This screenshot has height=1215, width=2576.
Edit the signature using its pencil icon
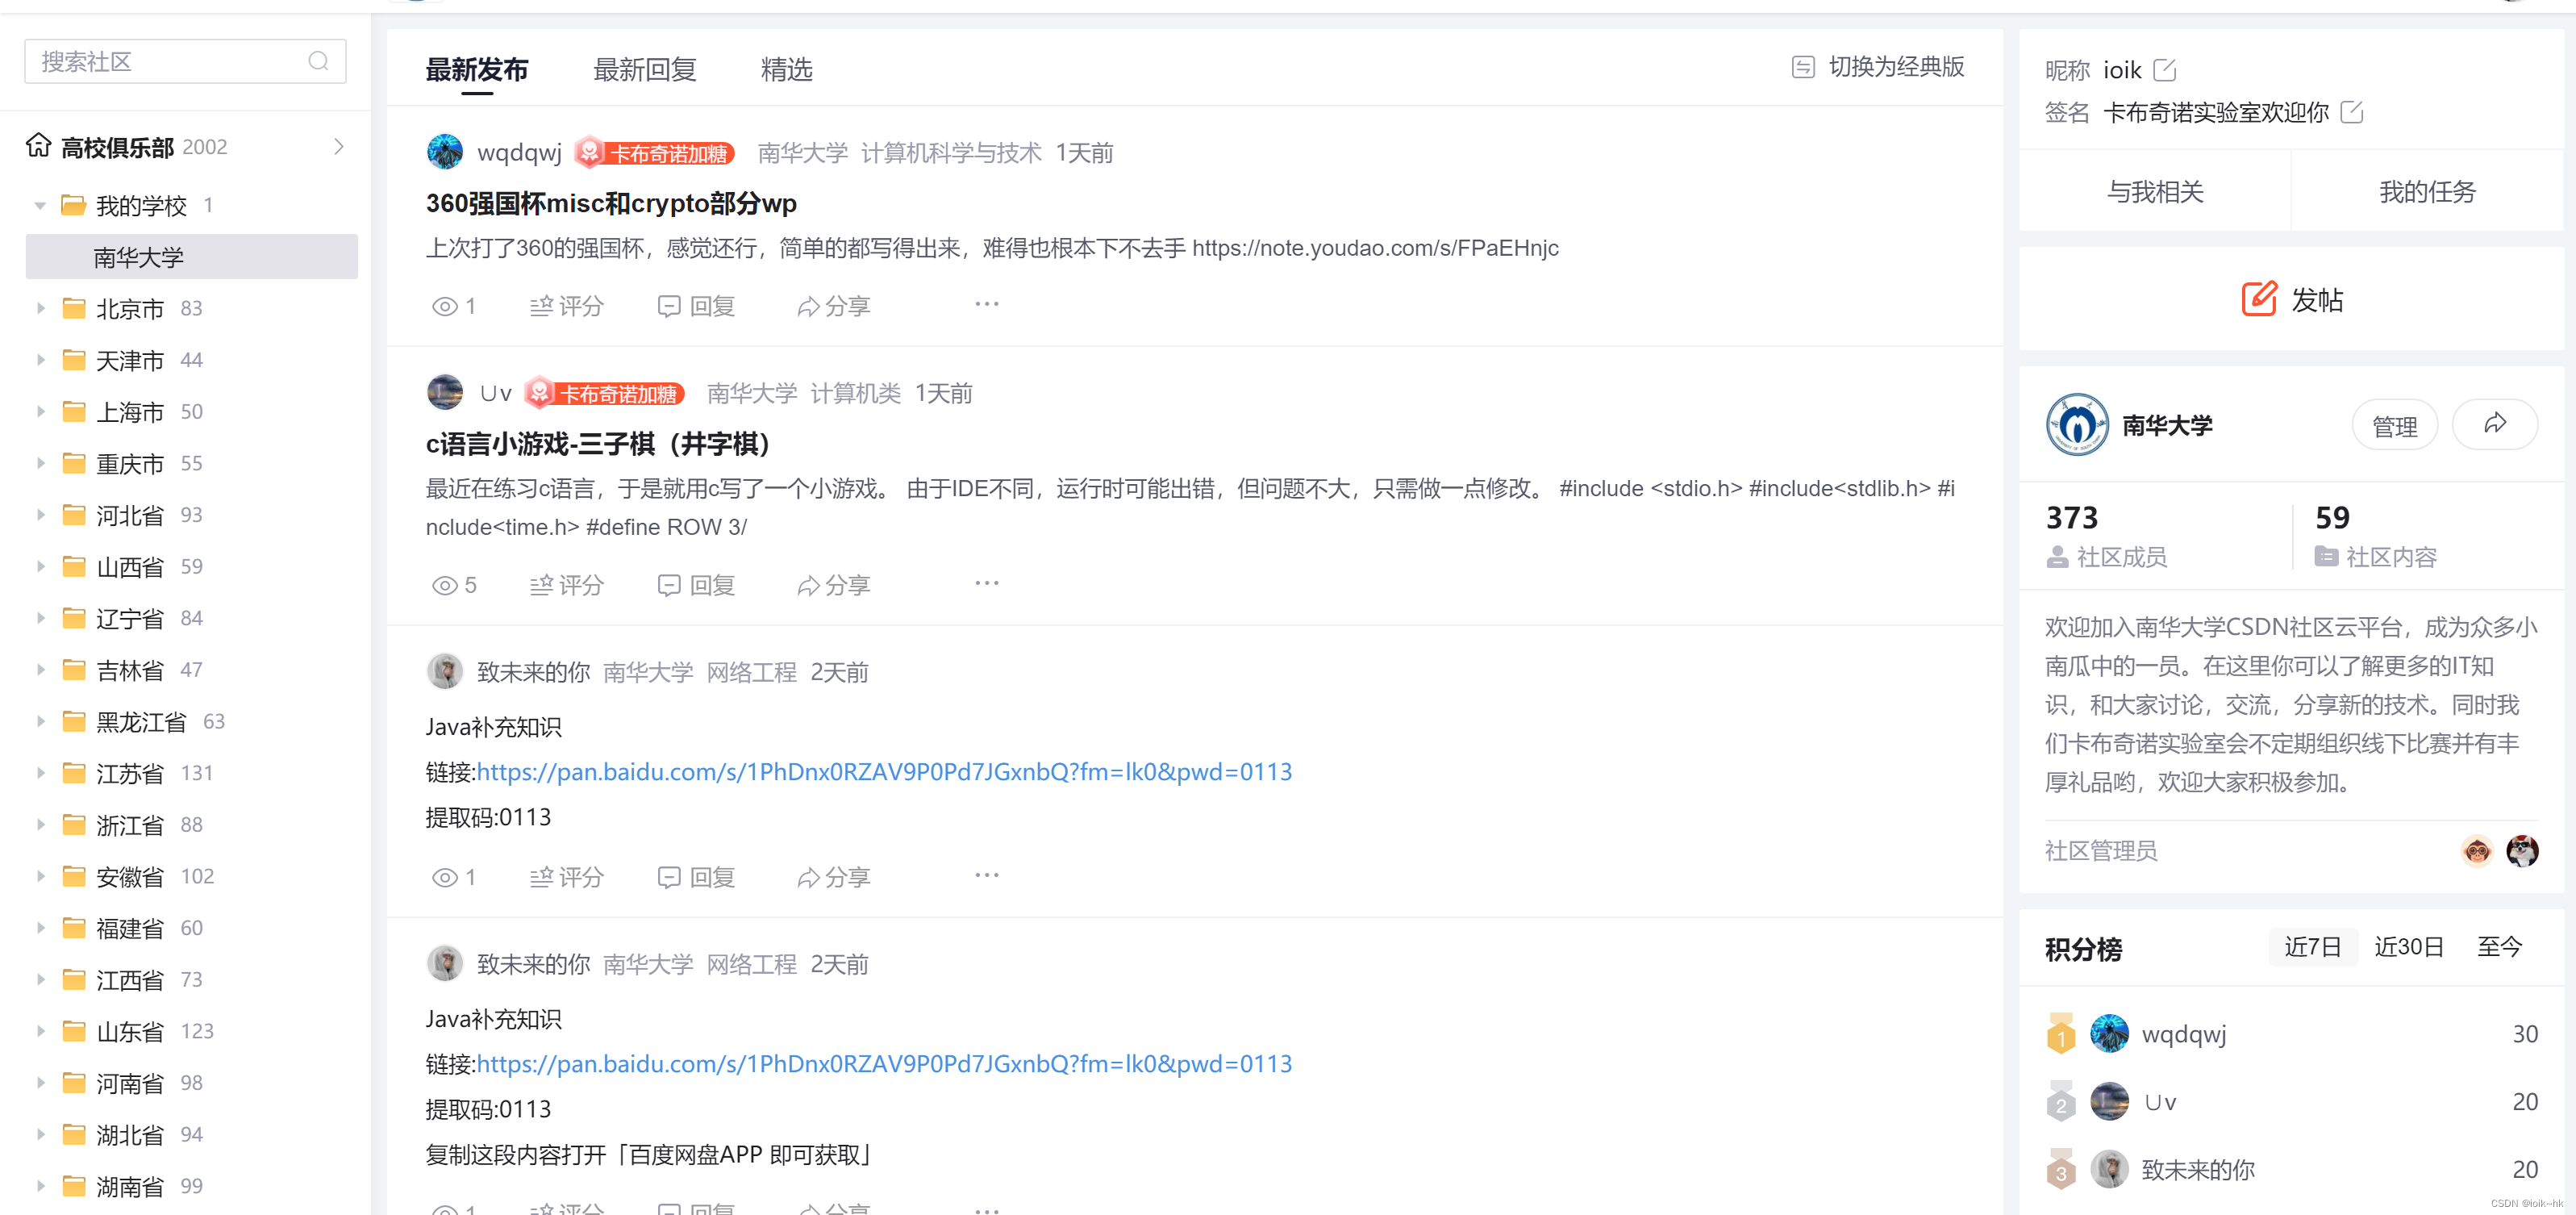pos(2352,113)
